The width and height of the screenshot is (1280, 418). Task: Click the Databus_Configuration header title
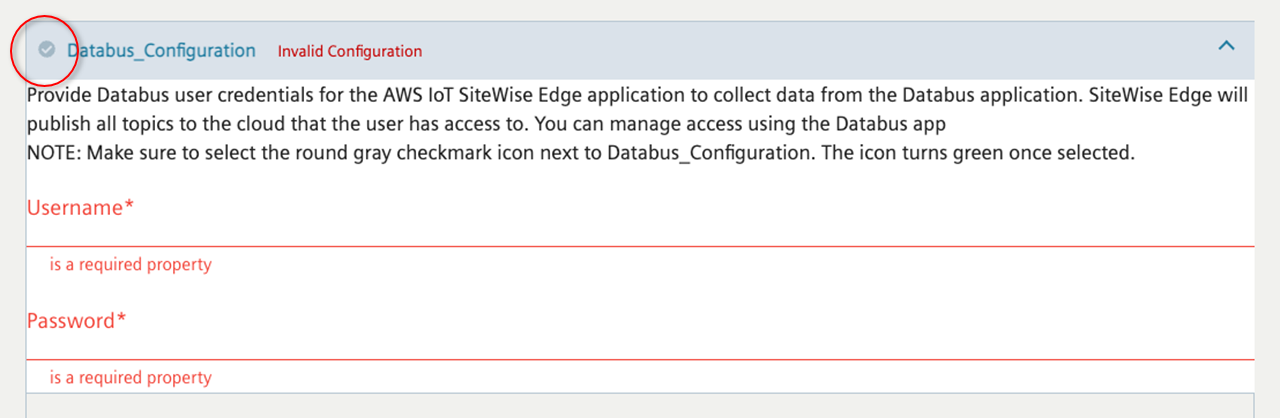(x=161, y=50)
